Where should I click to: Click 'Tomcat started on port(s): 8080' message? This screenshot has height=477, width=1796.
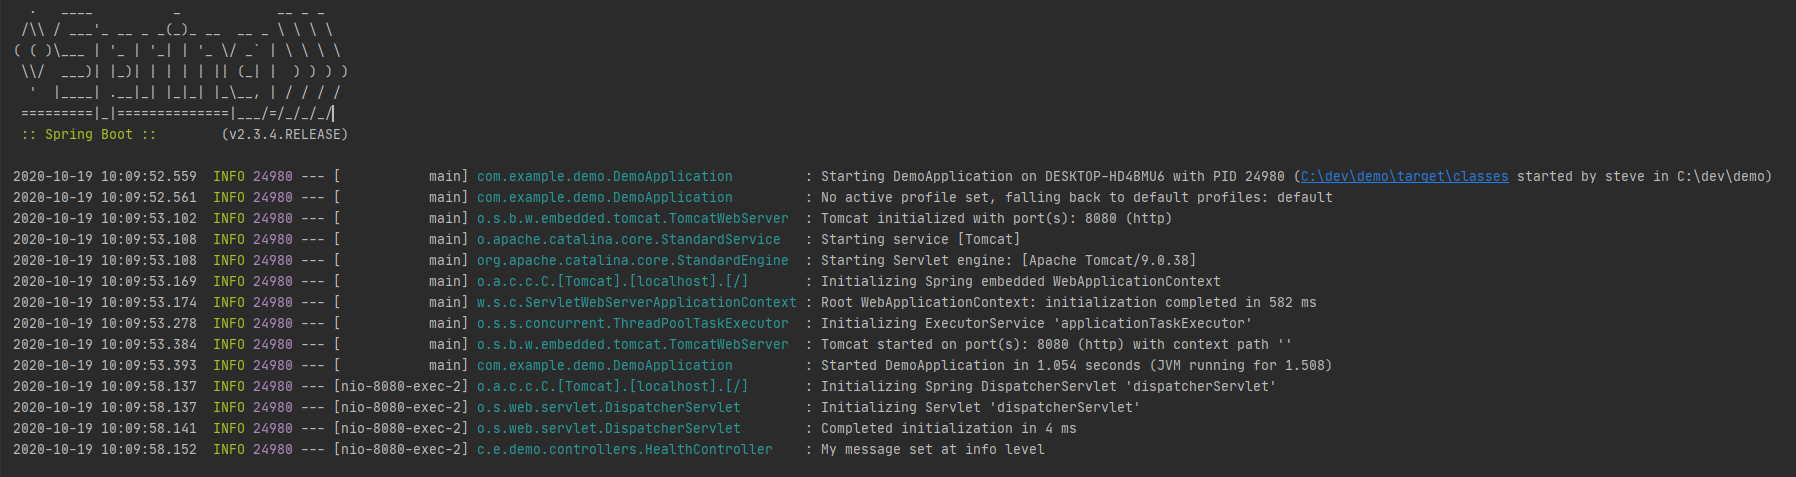tap(1057, 345)
